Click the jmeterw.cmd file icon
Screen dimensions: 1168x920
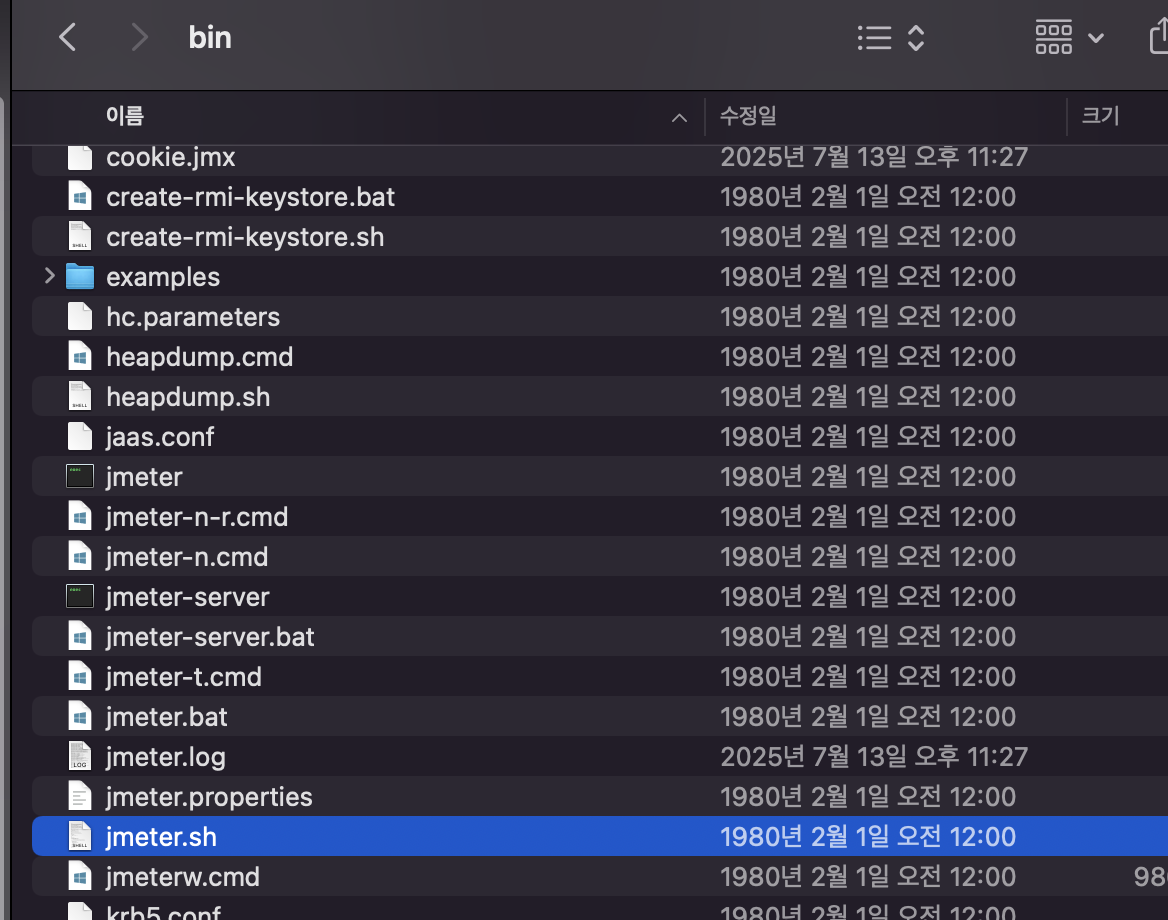(x=80, y=878)
